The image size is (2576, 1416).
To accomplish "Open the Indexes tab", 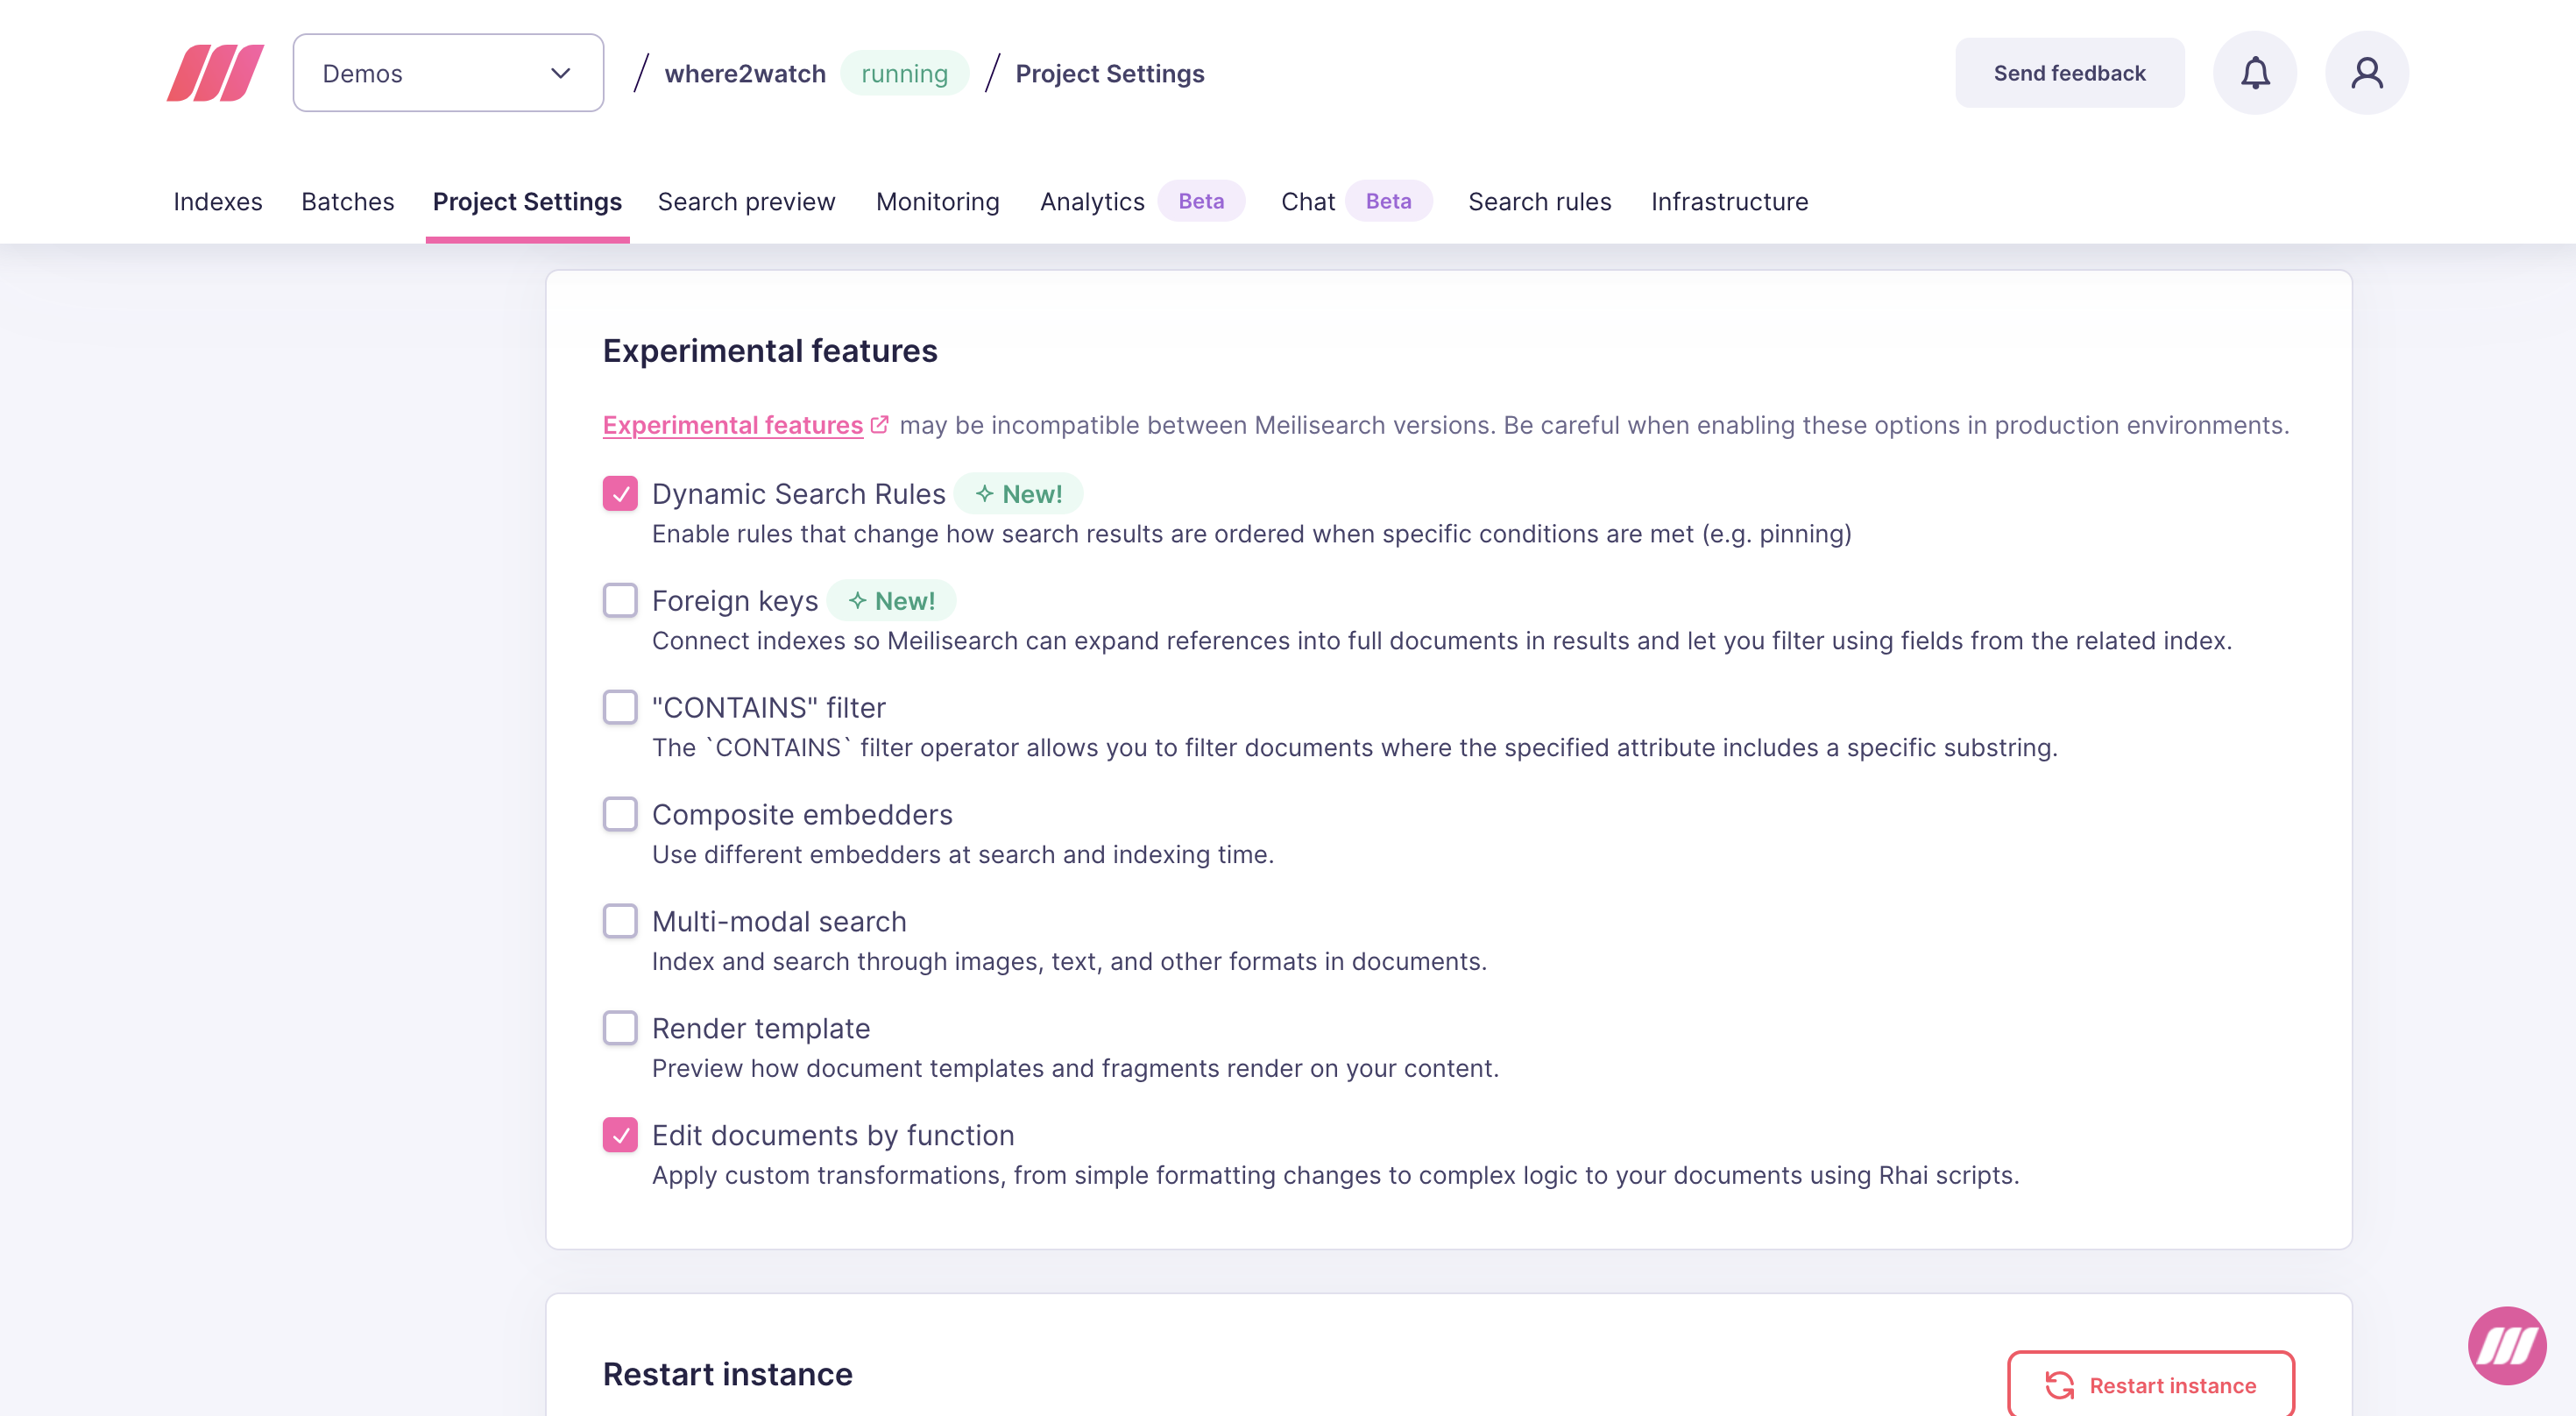I will point(218,202).
